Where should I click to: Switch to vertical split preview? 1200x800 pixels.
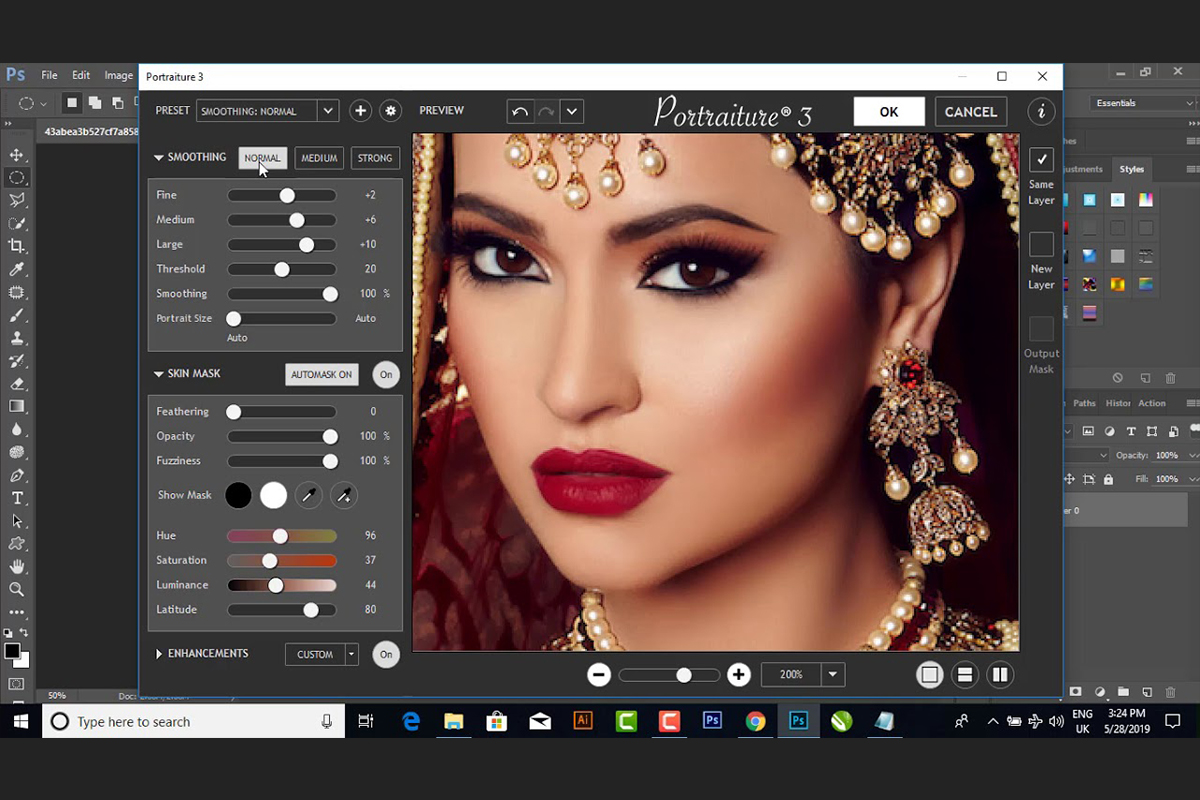point(1000,675)
